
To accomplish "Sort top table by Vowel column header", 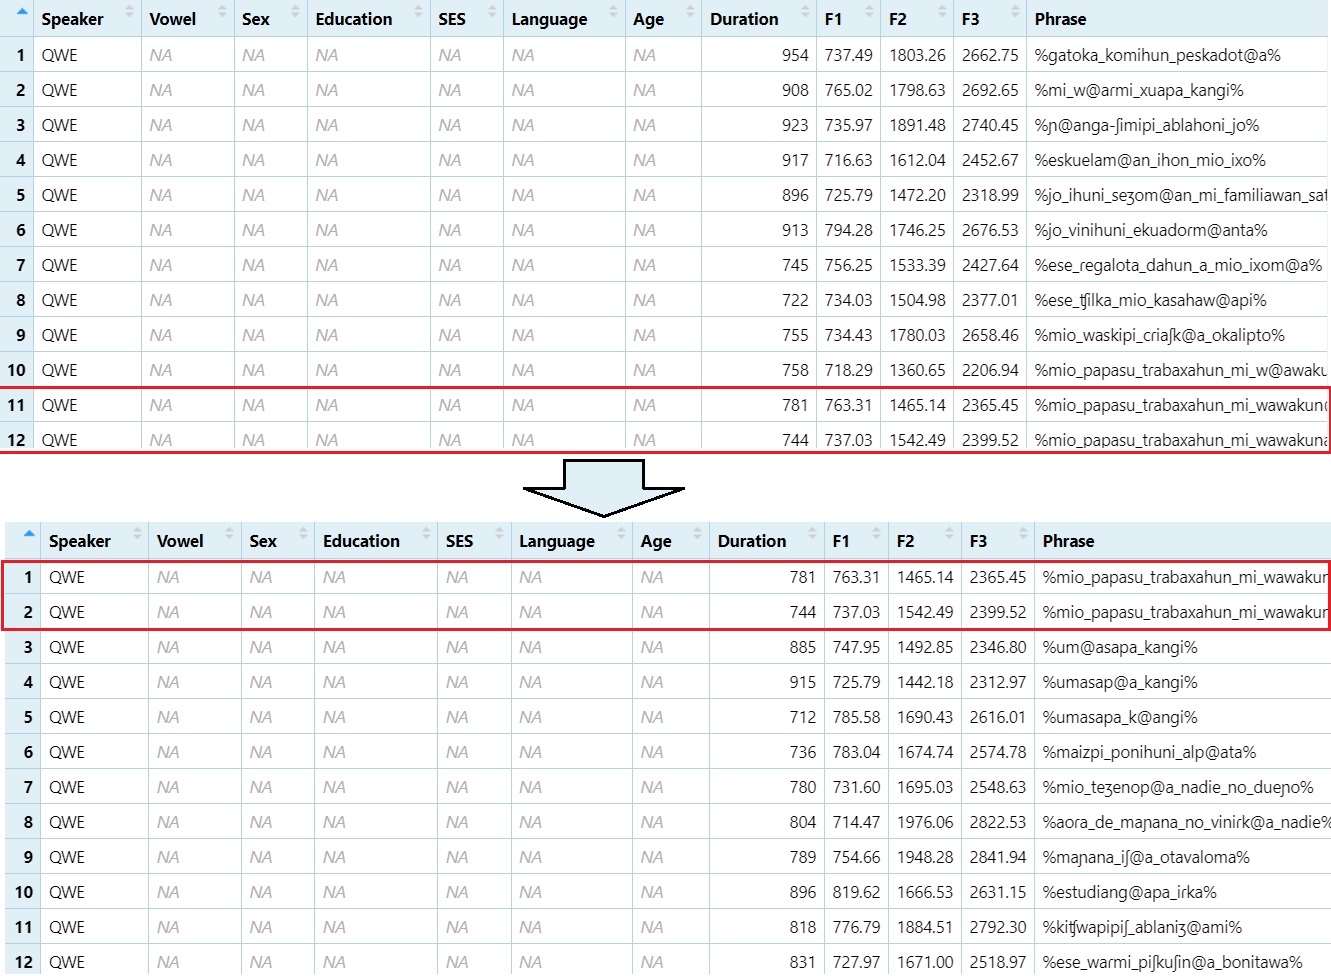I will coord(173,19).
